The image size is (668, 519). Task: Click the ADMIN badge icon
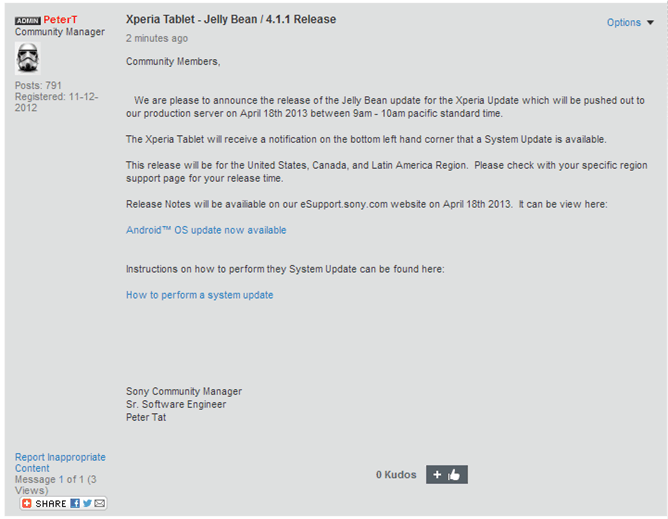click(x=28, y=20)
